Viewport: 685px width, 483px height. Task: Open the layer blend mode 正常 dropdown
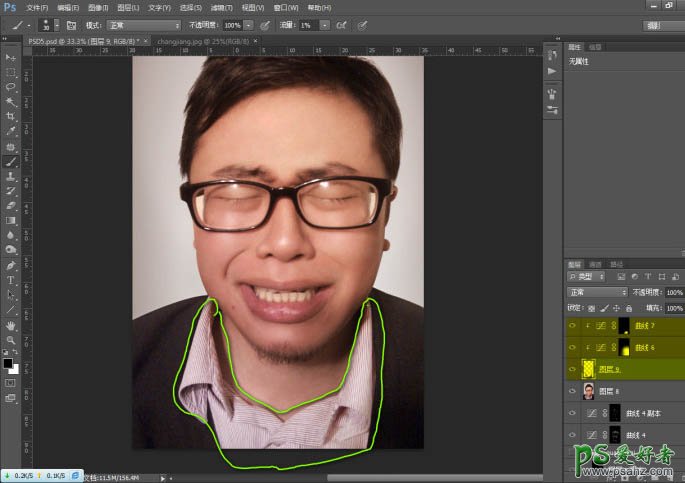pyautogui.click(x=597, y=292)
